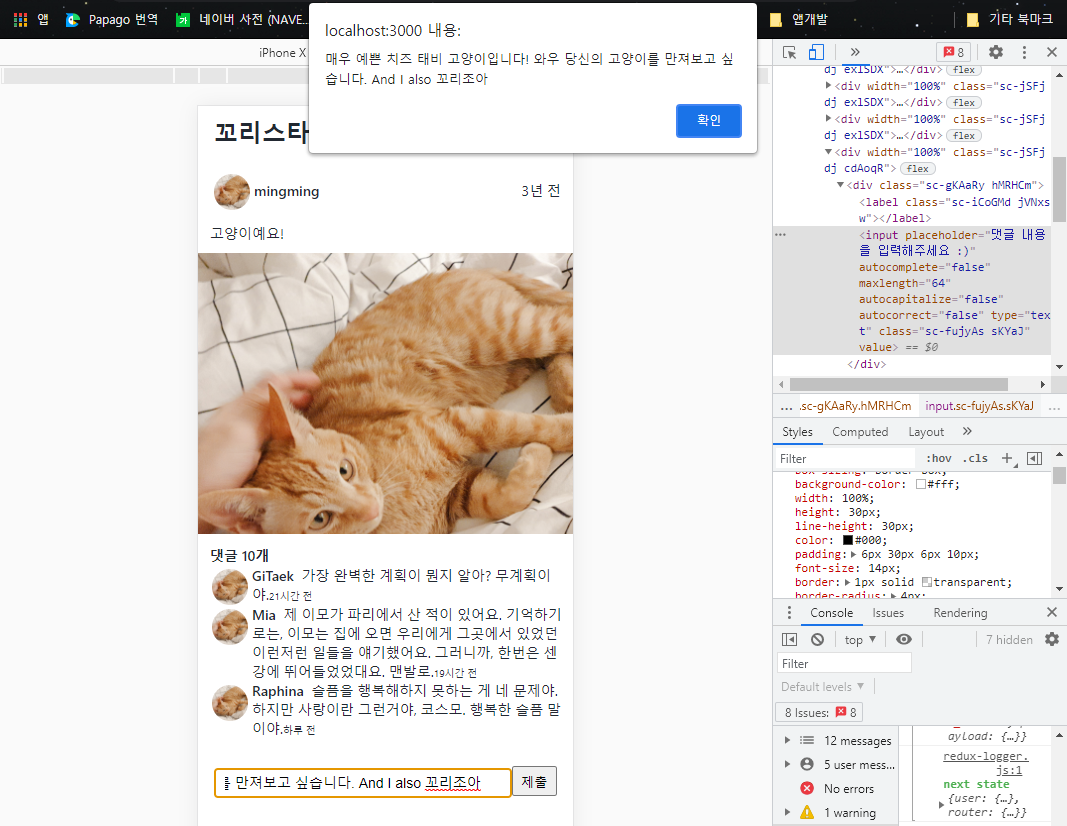Expand the div above dj exlSDX first row

pyautogui.click(x=828, y=86)
